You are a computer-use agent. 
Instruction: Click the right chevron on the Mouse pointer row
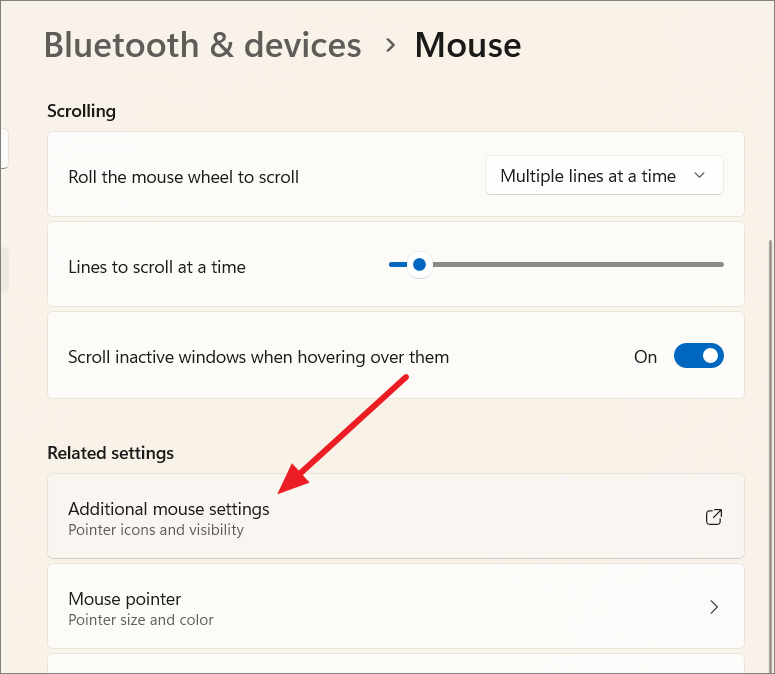[x=714, y=607]
